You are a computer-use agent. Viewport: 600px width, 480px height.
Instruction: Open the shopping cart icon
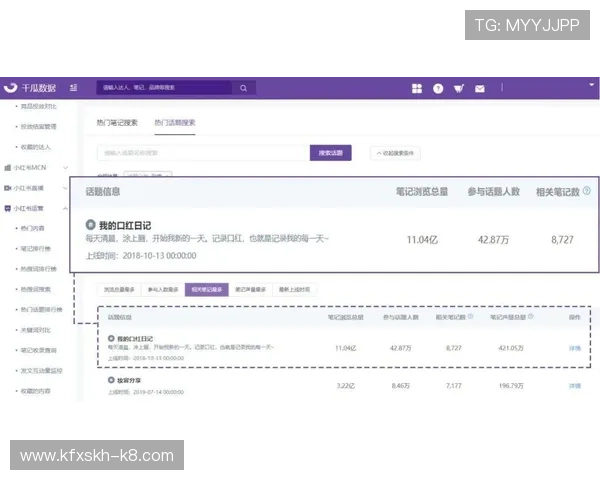pos(458,88)
